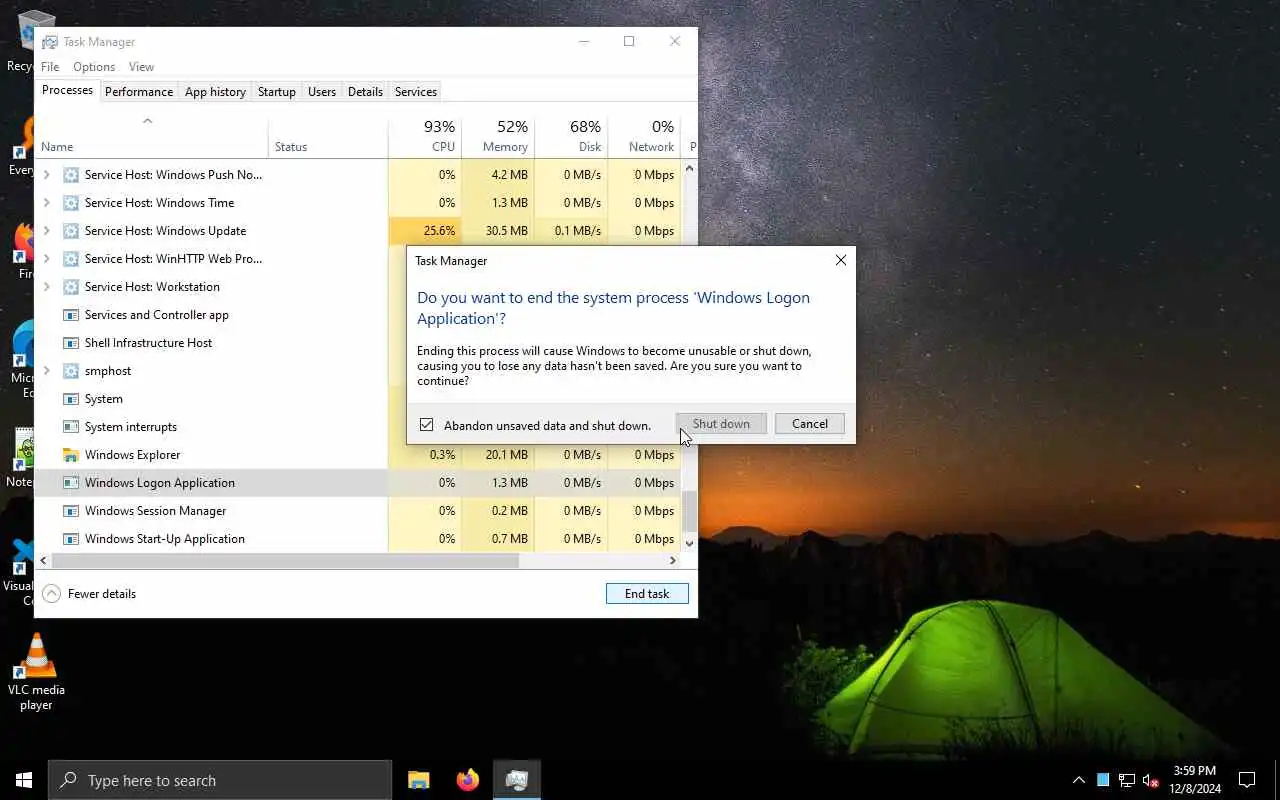Image resolution: width=1280 pixels, height=800 pixels.
Task: Click the Task Manager taskbar icon
Action: [517, 780]
